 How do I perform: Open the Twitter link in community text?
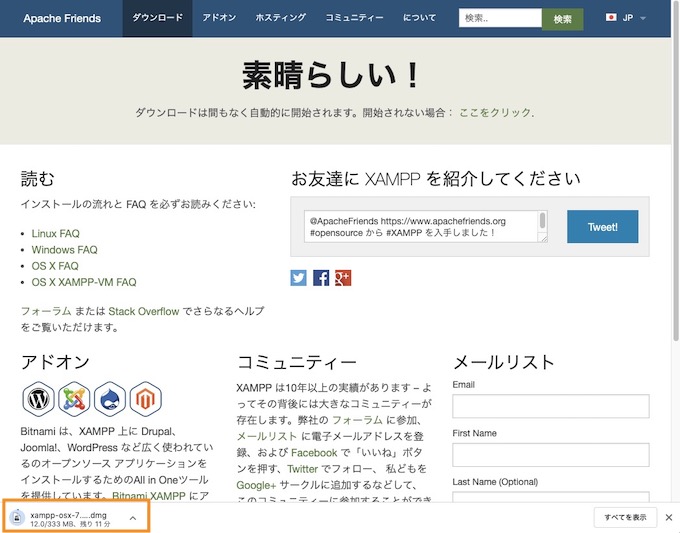tap(302, 469)
